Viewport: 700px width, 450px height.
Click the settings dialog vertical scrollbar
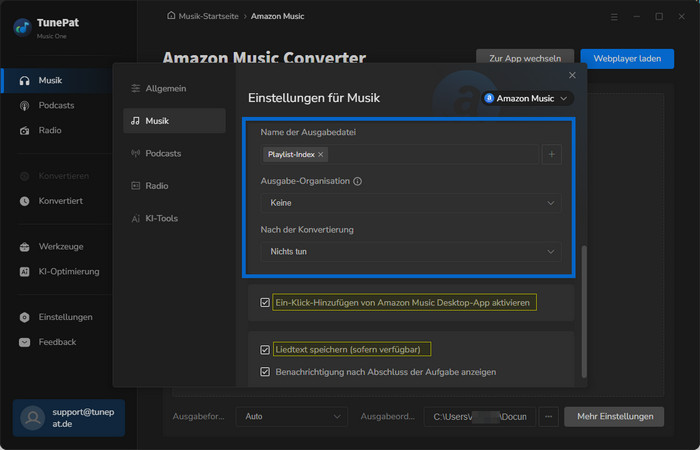(584, 311)
